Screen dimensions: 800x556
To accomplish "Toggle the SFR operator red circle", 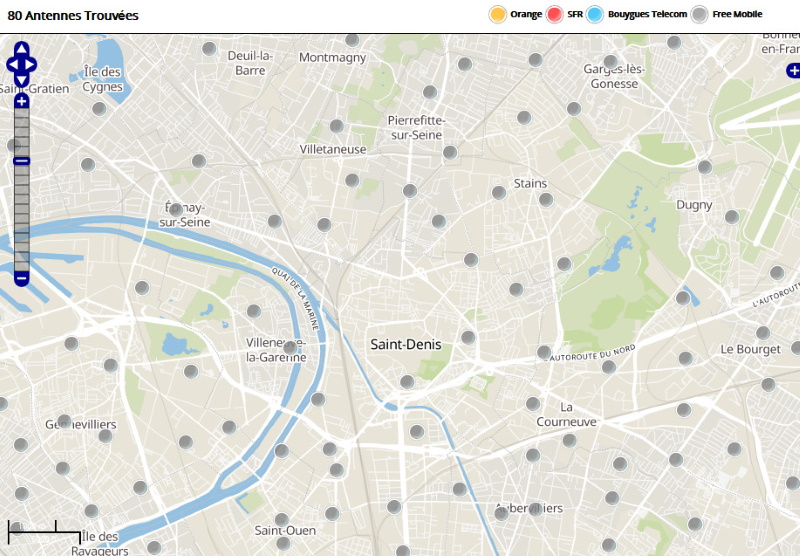I will [555, 14].
